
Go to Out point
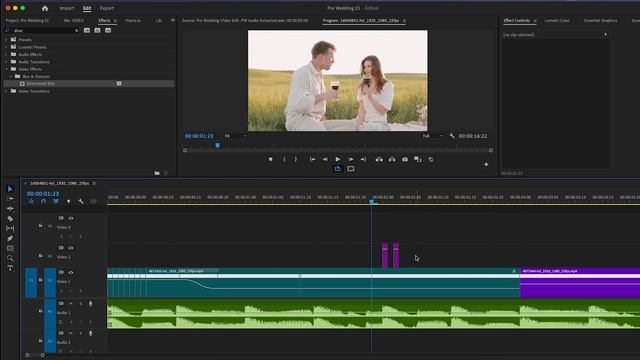363,159
